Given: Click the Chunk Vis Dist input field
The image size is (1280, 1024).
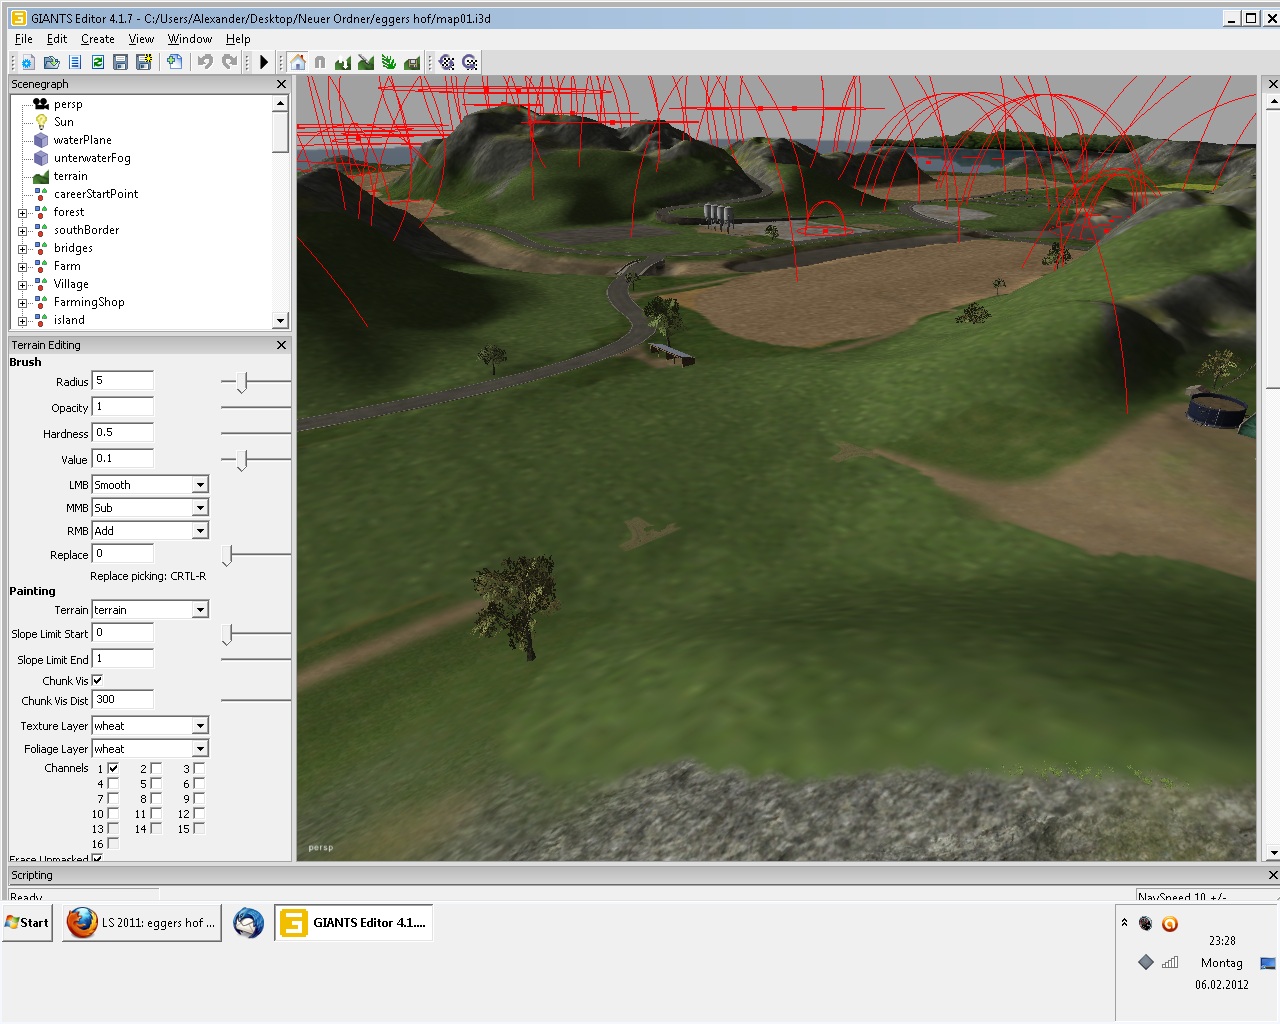Looking at the screenshot, I should pos(122,699).
